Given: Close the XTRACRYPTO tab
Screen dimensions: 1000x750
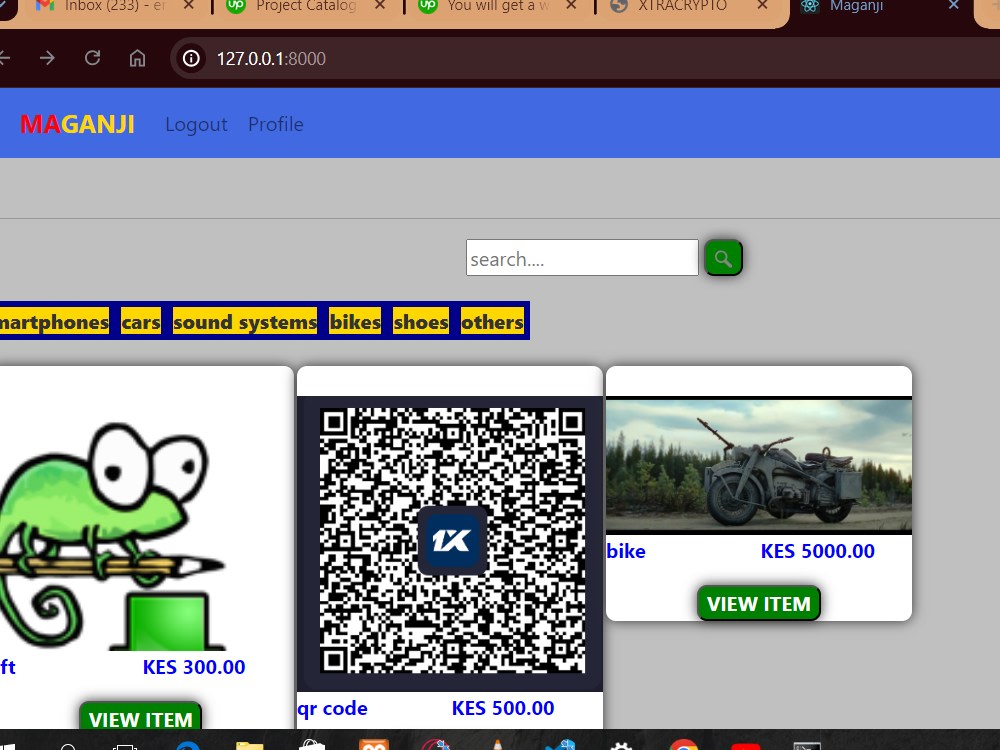Looking at the screenshot, I should (762, 5).
